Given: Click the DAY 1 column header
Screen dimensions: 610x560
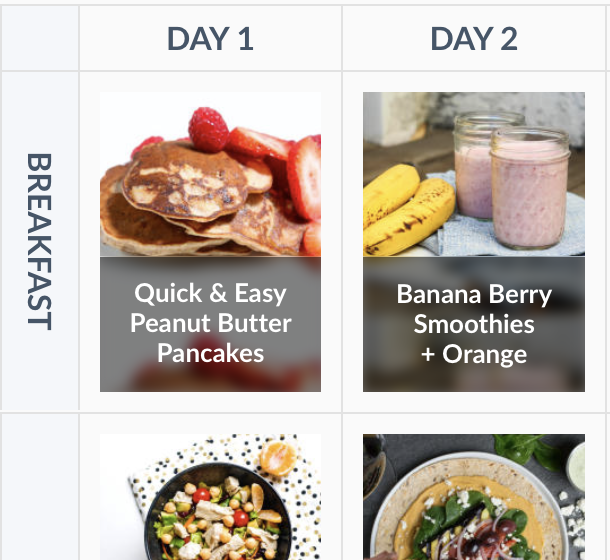Looking at the screenshot, I should (x=210, y=39).
